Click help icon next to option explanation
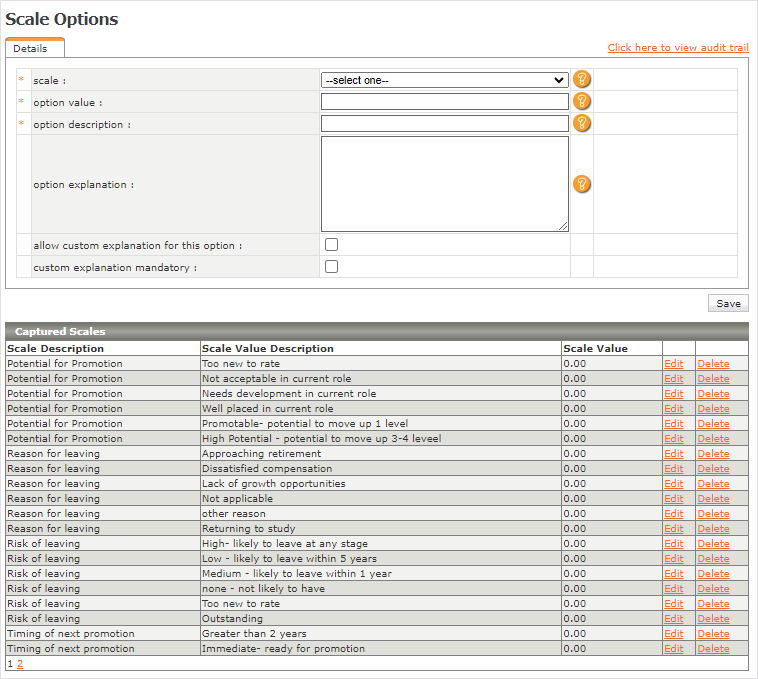Screen dimensions: 758x679 pos(581,184)
